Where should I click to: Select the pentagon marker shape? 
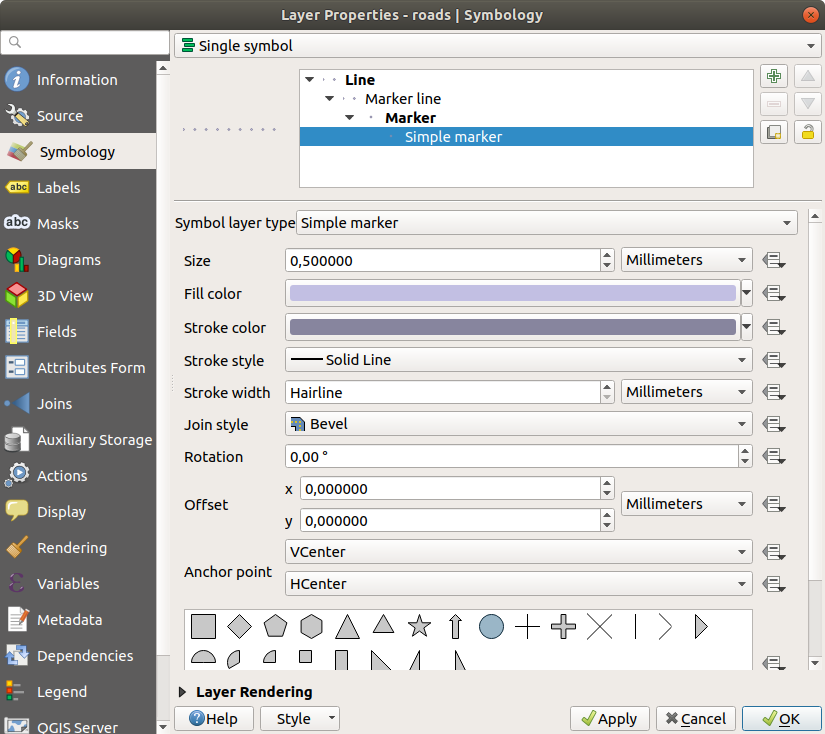275,627
